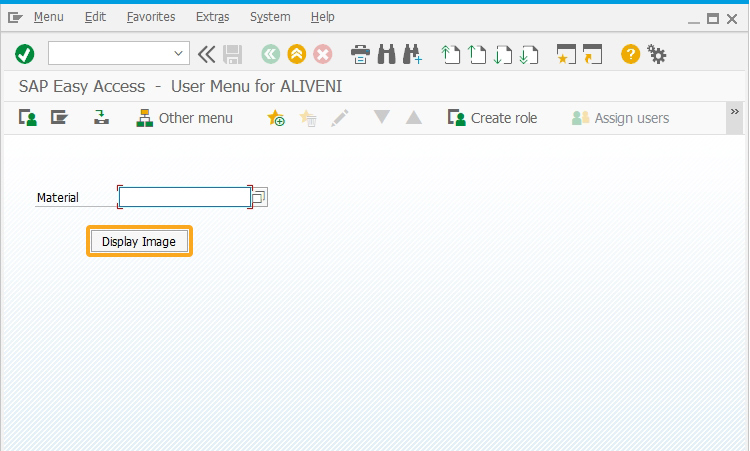Click the Print icon
Image resolution: width=750 pixels, height=451 pixels.
[360, 54]
